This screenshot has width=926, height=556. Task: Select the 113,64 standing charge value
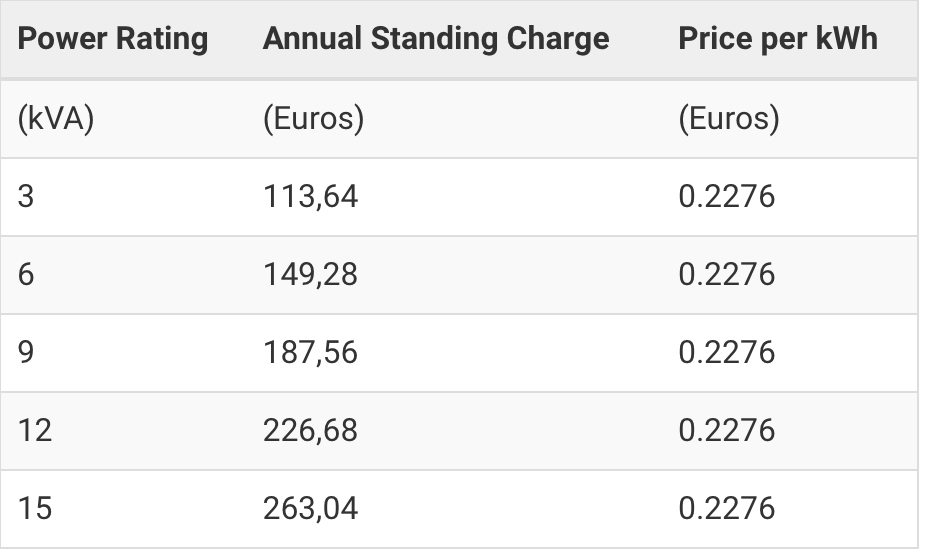310,196
